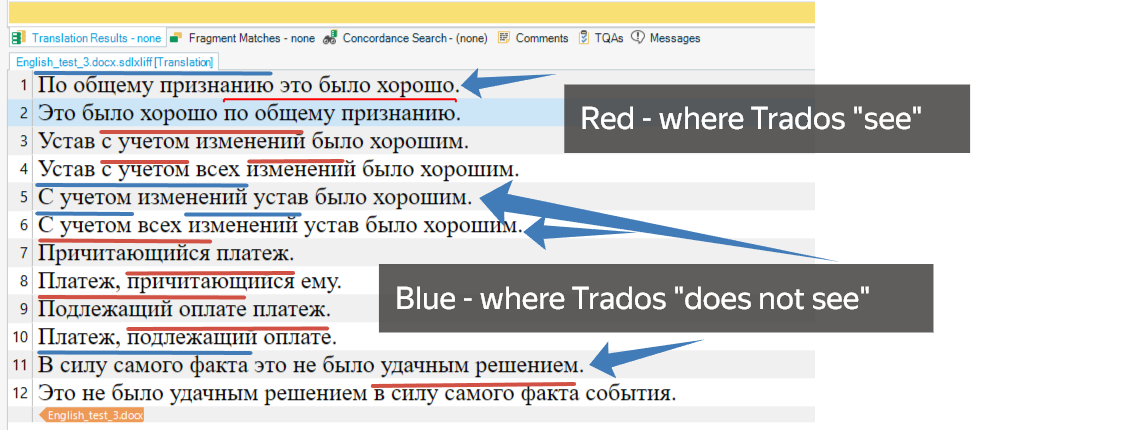
Task: Select segment ending "в силу самого факта события."
Action: [357, 392]
